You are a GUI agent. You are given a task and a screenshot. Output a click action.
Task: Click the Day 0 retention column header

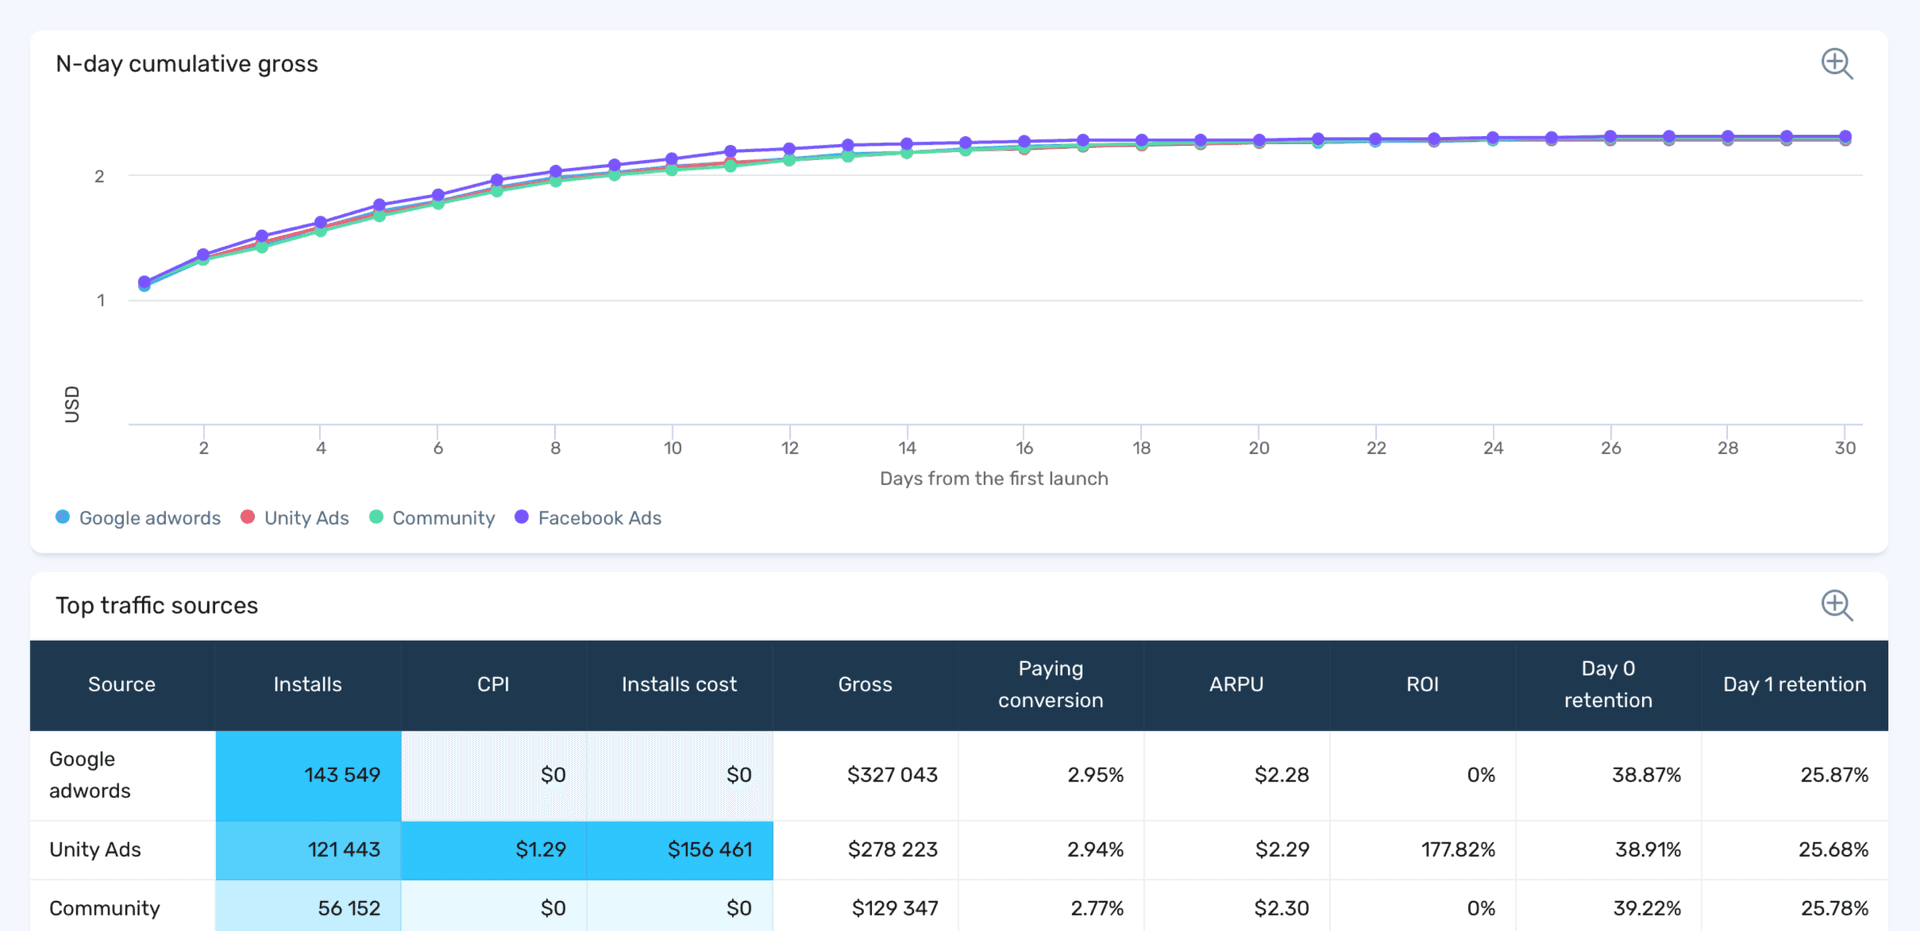pyautogui.click(x=1607, y=685)
